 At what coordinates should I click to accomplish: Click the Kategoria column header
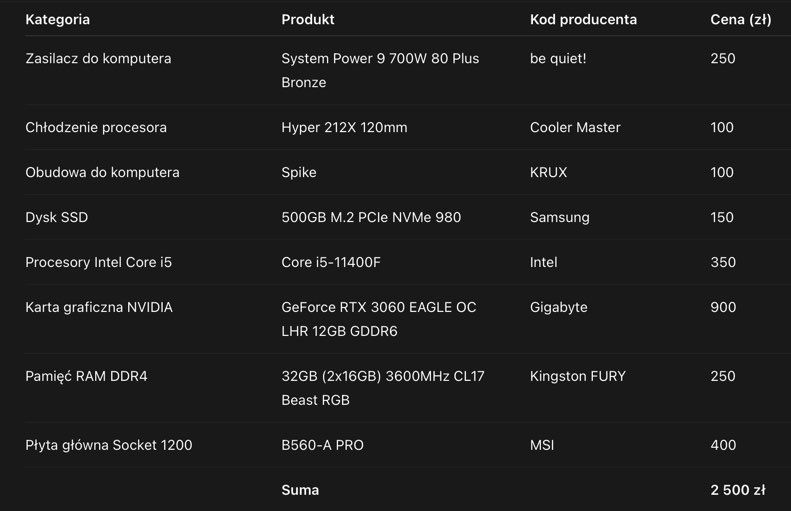pos(58,20)
